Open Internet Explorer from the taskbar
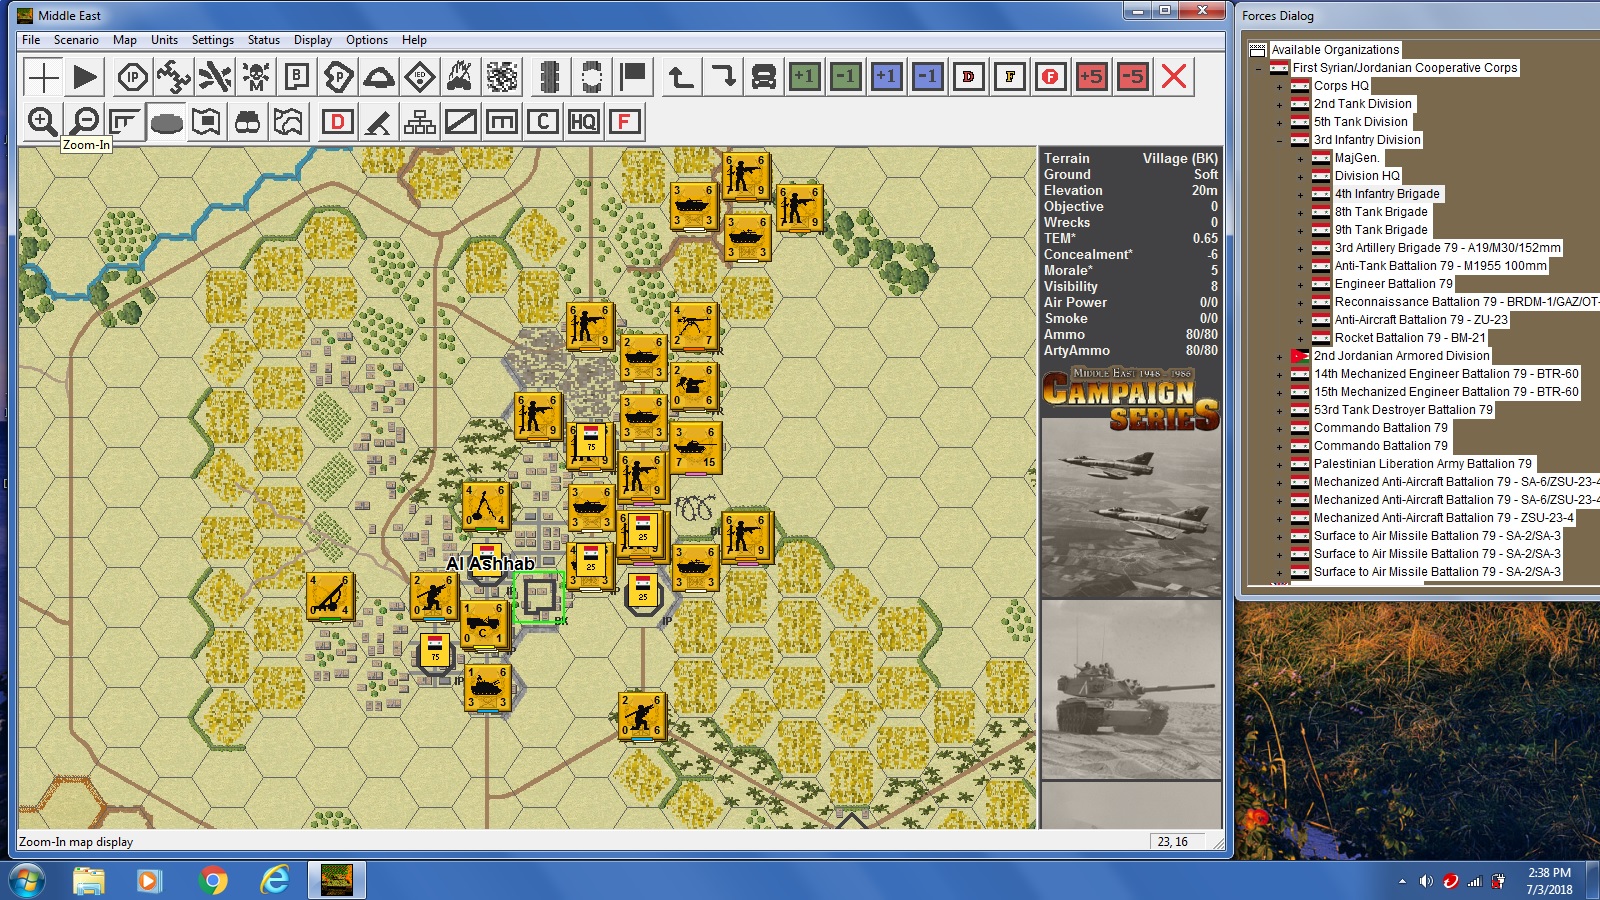This screenshot has width=1600, height=900. 274,881
